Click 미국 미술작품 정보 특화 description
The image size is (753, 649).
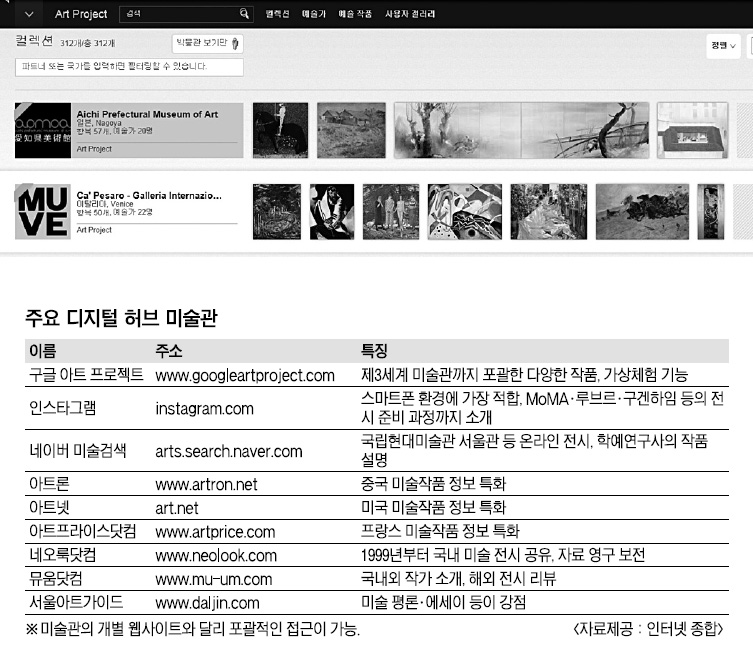(x=434, y=507)
